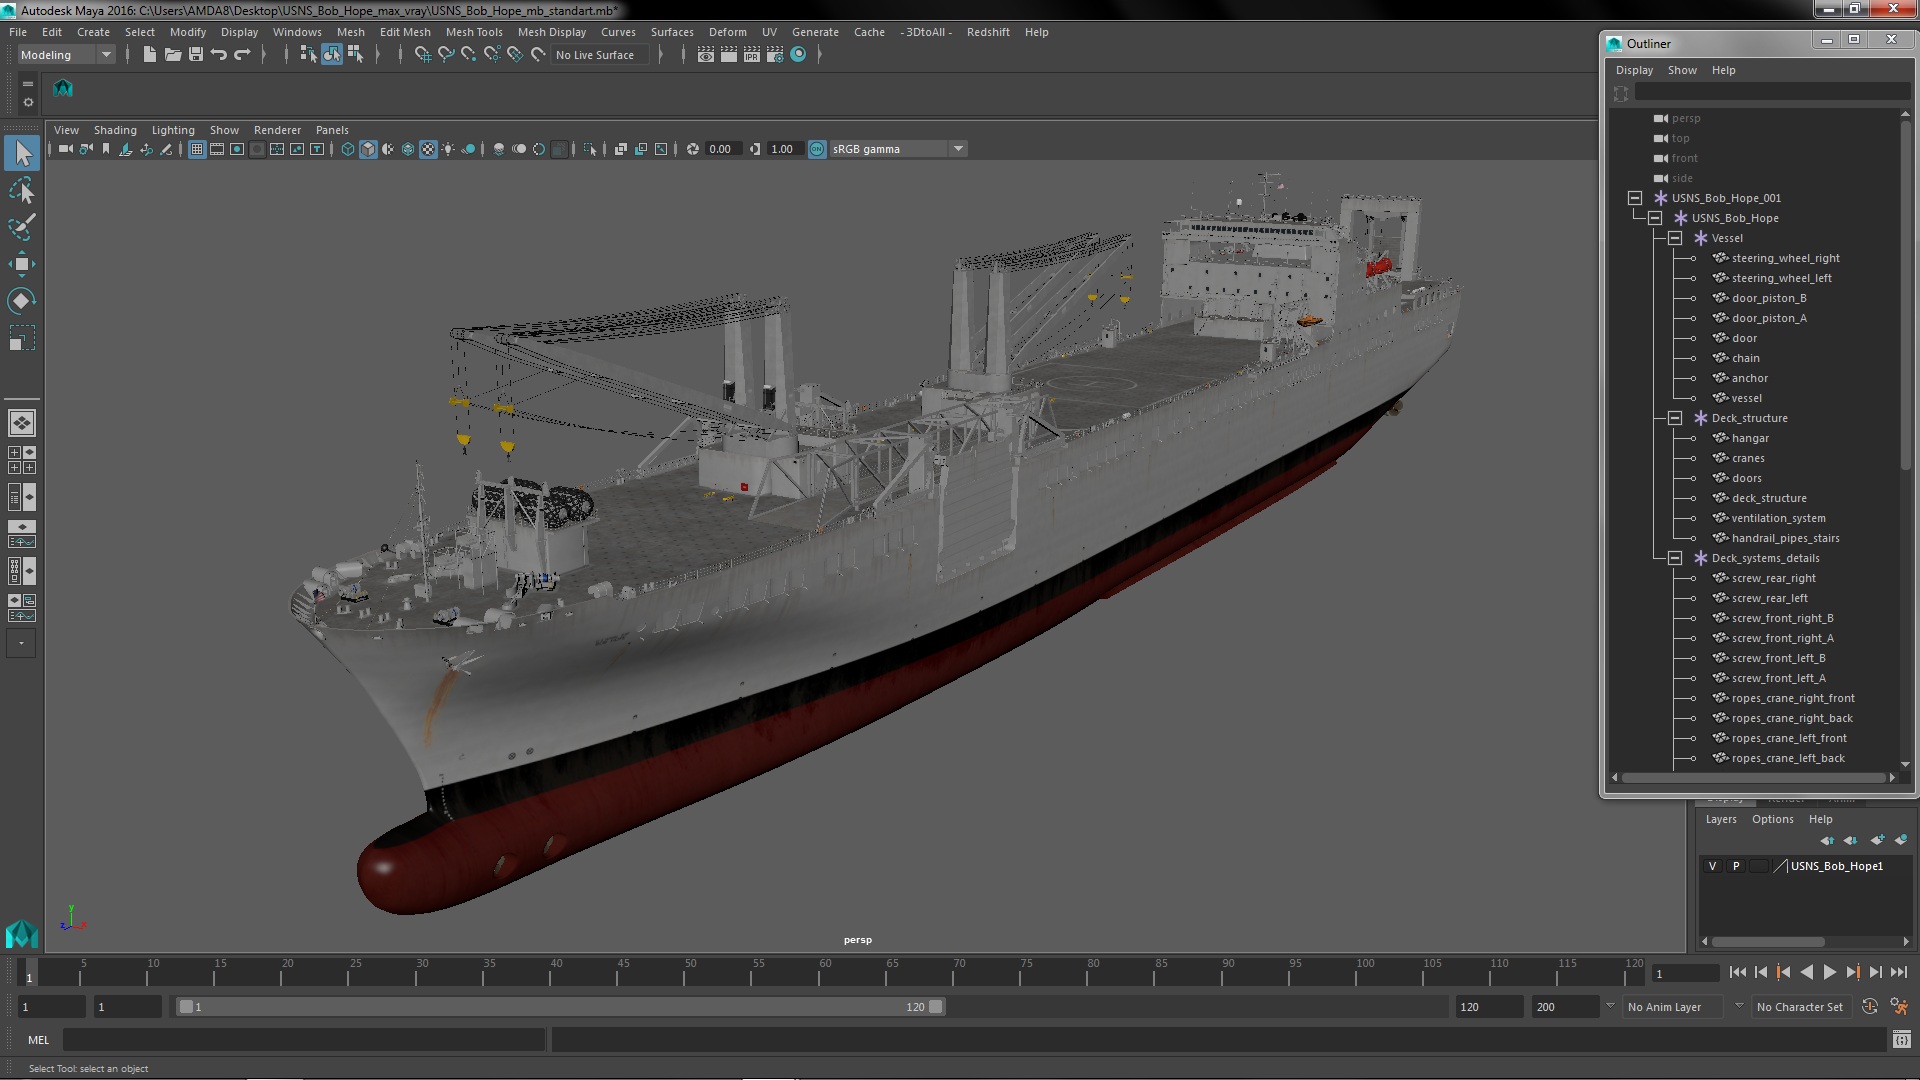Open the animation preferences running-man icon

tap(1899, 1007)
